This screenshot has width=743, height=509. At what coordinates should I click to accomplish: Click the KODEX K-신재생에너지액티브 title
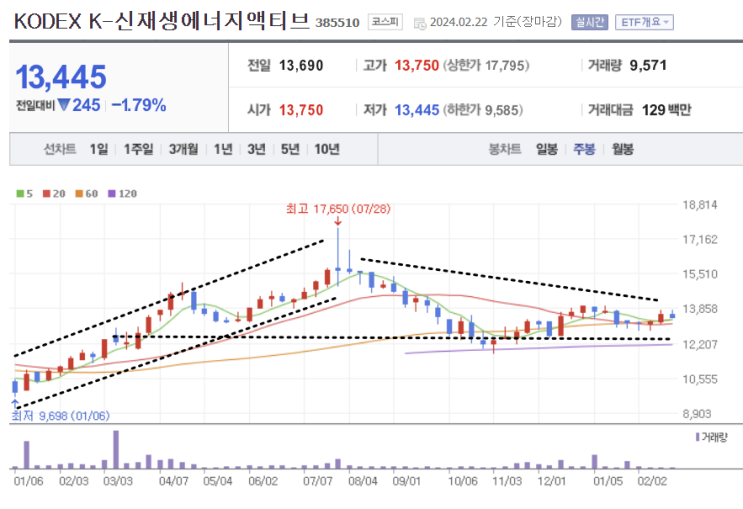click(162, 21)
